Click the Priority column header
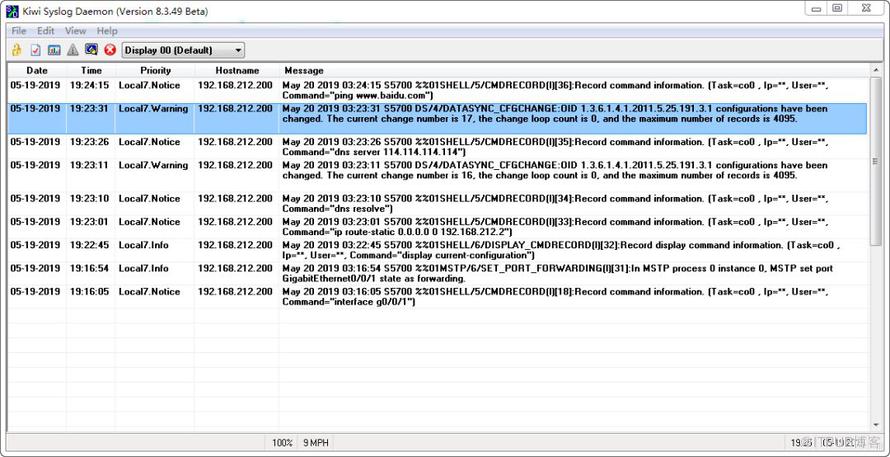The image size is (890, 457). coord(156,70)
